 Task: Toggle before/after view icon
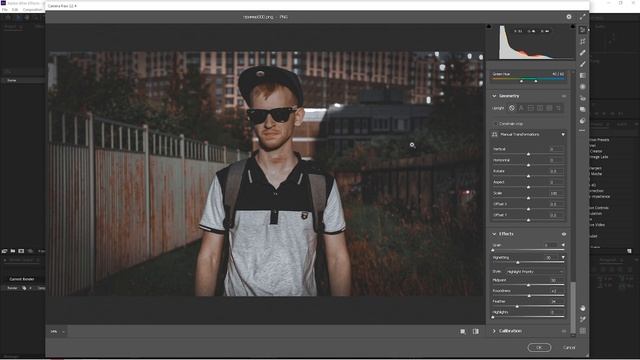(462, 331)
